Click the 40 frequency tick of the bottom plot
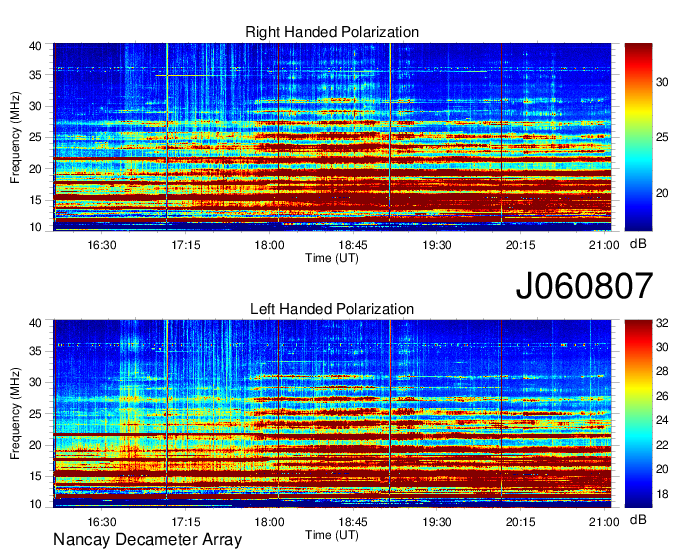Image resolution: width=680 pixels, height=552 pixels. [35, 323]
